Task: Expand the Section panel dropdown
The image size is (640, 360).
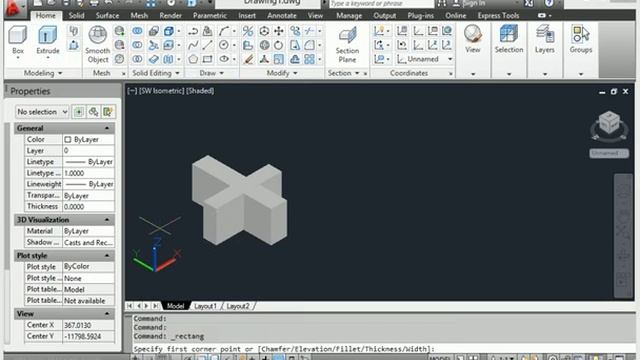Action: 357,73
